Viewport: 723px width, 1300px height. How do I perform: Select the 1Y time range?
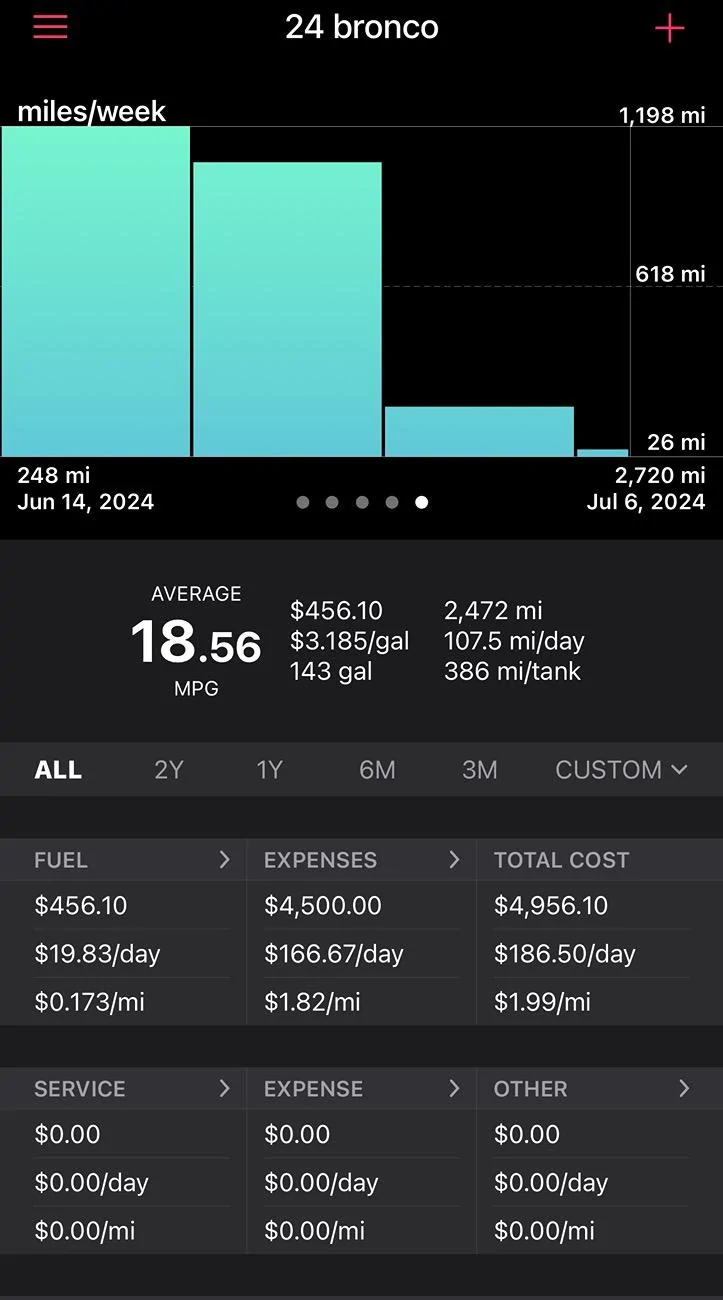coord(270,770)
